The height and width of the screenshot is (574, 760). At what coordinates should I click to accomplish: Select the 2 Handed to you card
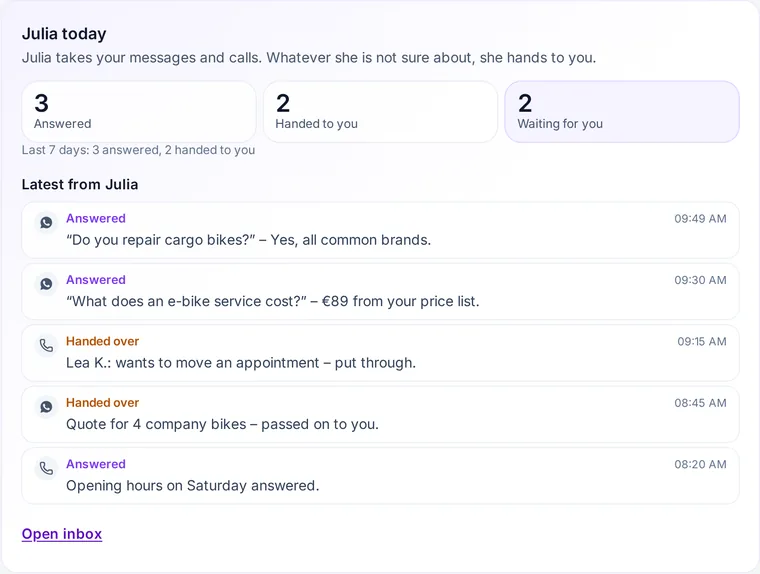[380, 112]
